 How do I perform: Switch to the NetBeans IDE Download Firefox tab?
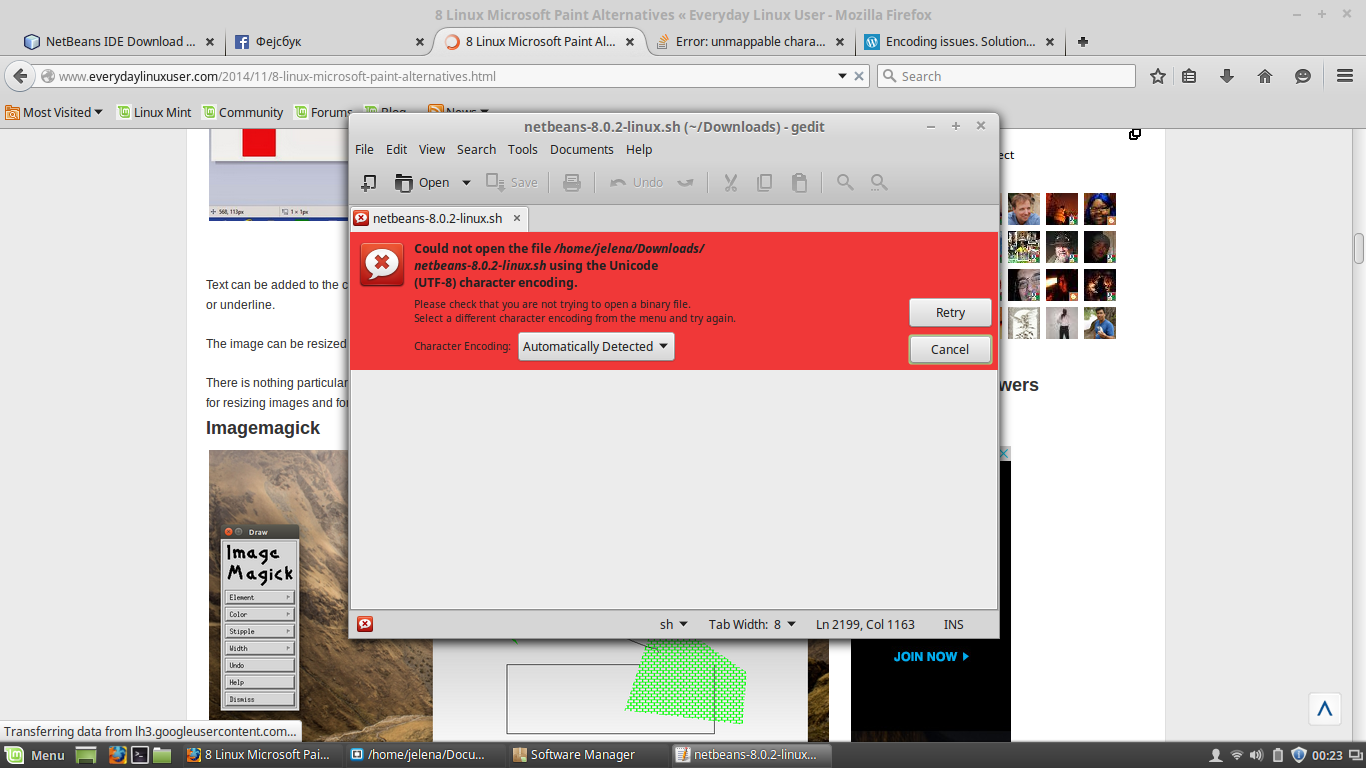click(x=119, y=42)
